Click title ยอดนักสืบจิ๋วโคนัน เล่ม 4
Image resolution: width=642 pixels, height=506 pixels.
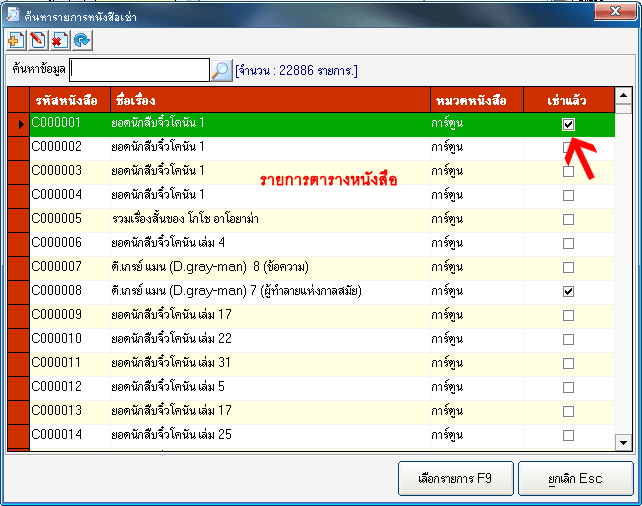pyautogui.click(x=168, y=243)
